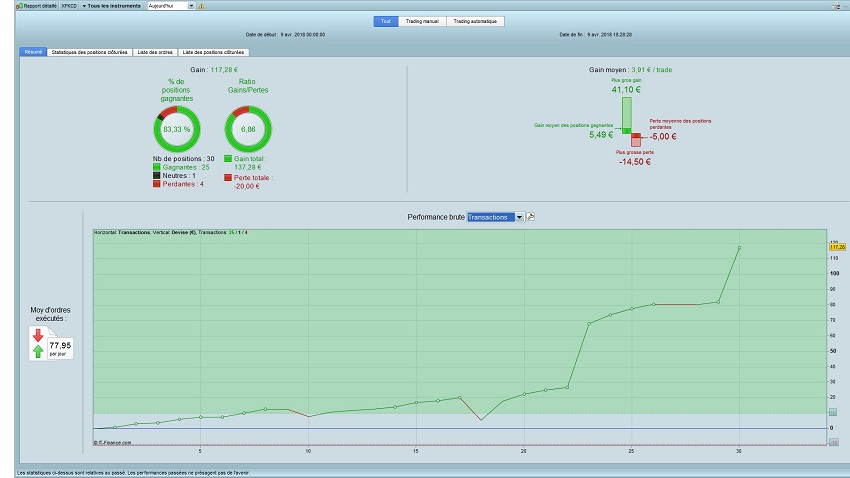Switch to the Résumé tab
Screen dimensions: 850x478
[33, 52]
